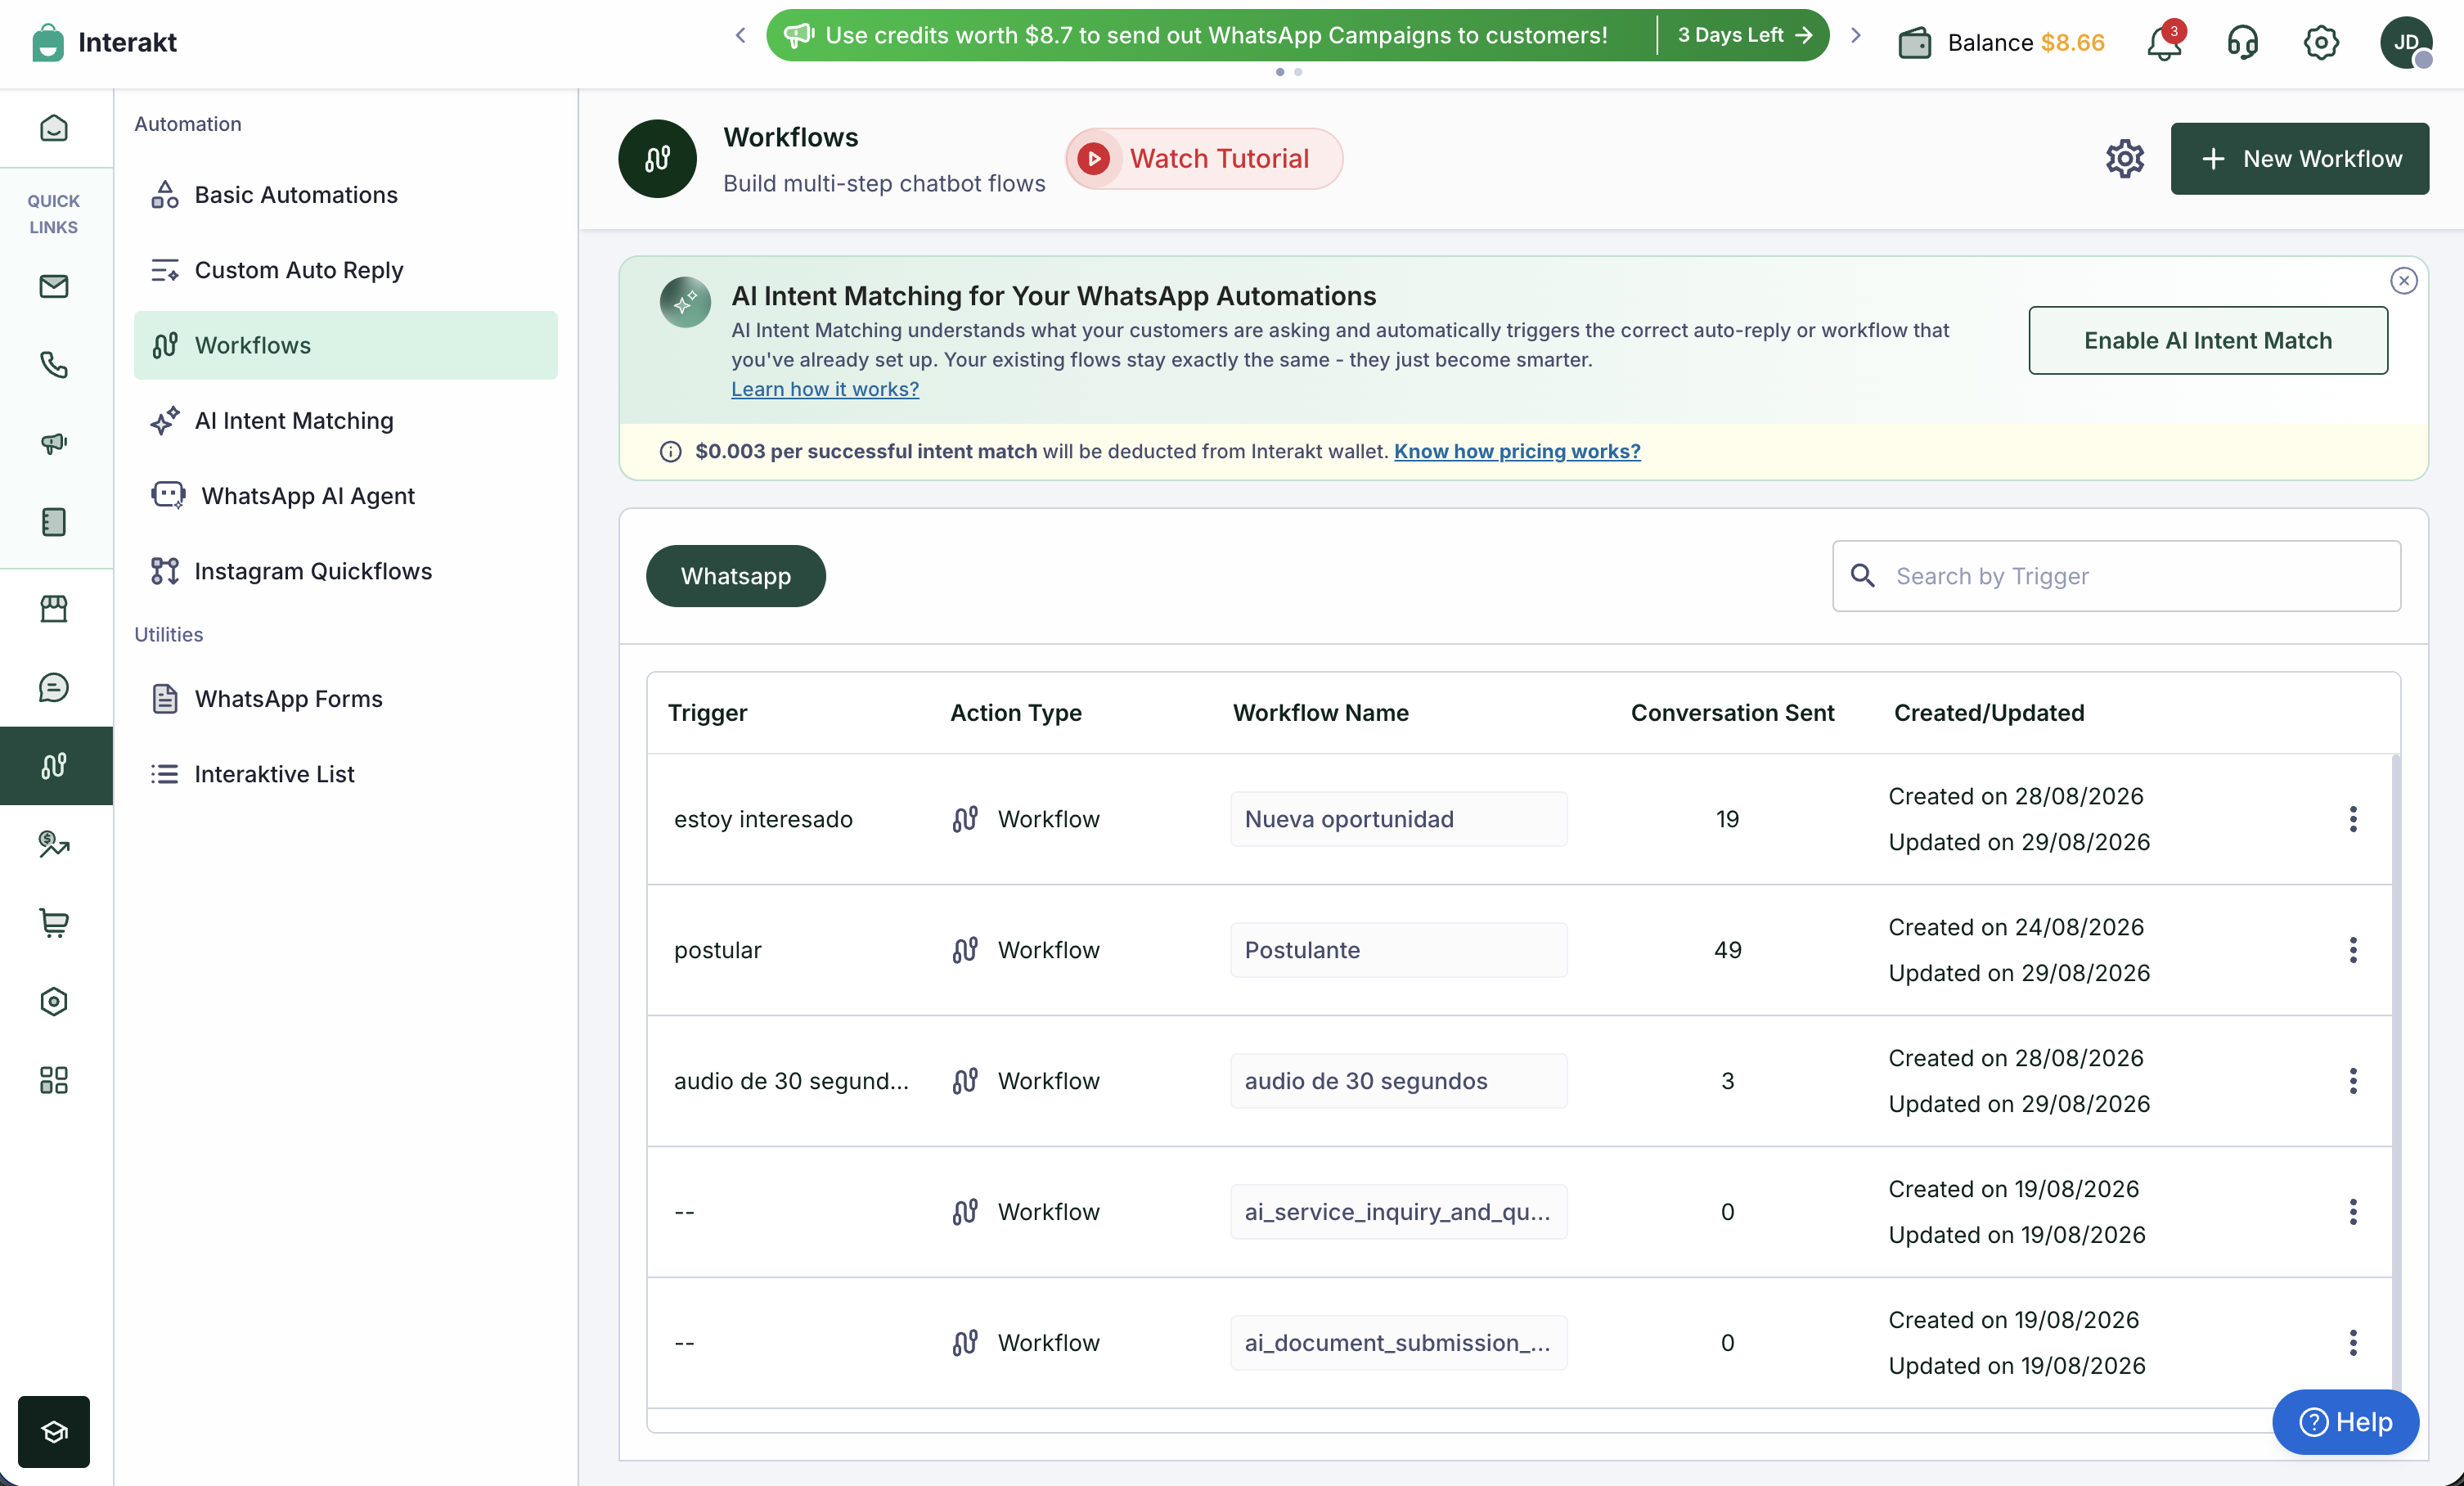2464x1486 pixels.
Task: Click Enable AI Intent Match button
Action: tap(2208, 340)
